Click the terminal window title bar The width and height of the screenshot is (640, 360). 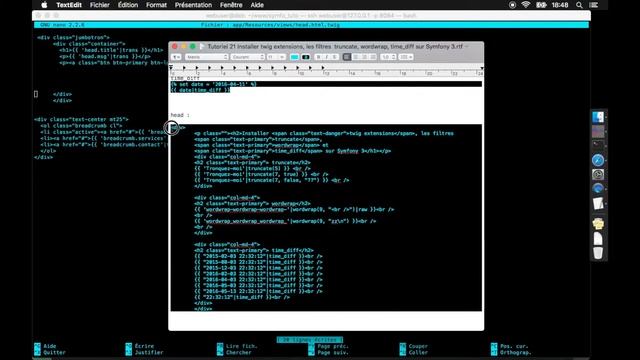(311, 16)
